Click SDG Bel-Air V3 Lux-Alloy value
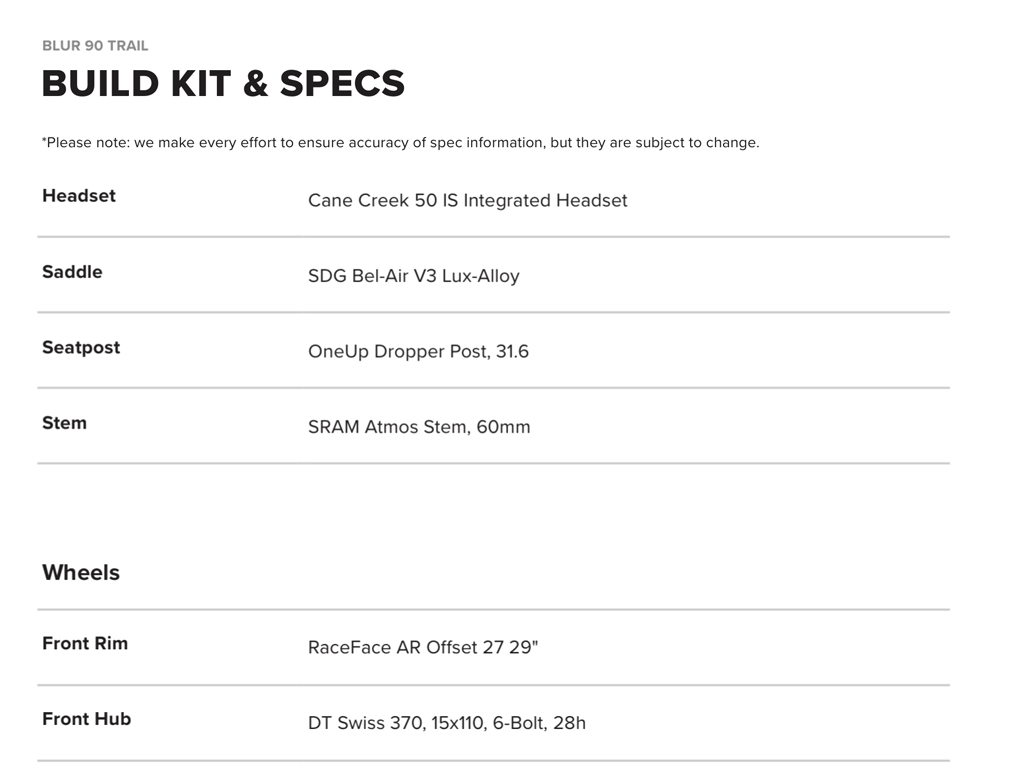 tap(413, 276)
